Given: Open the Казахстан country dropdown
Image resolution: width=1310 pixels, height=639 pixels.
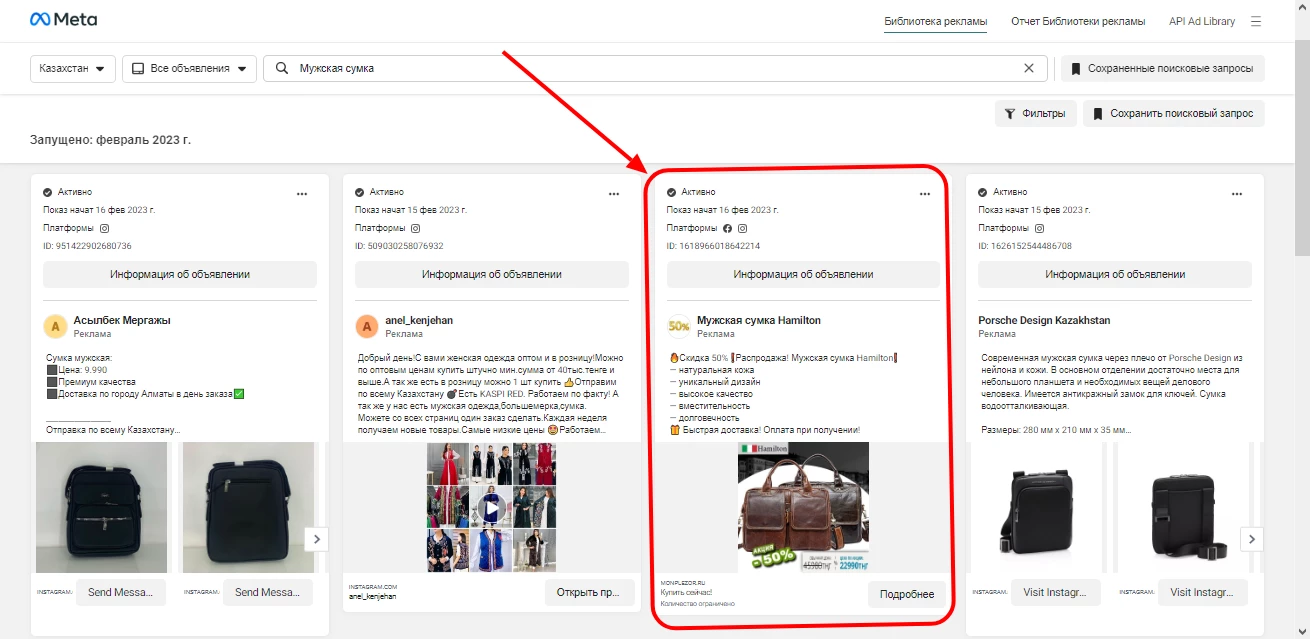Looking at the screenshot, I should [73, 68].
